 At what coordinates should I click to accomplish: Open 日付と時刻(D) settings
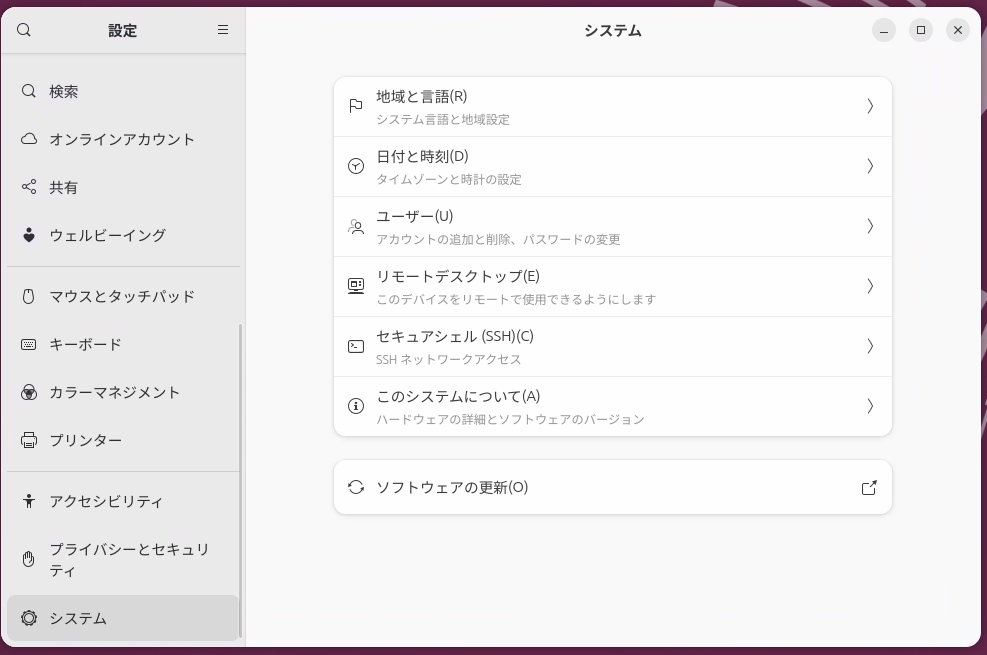612,166
